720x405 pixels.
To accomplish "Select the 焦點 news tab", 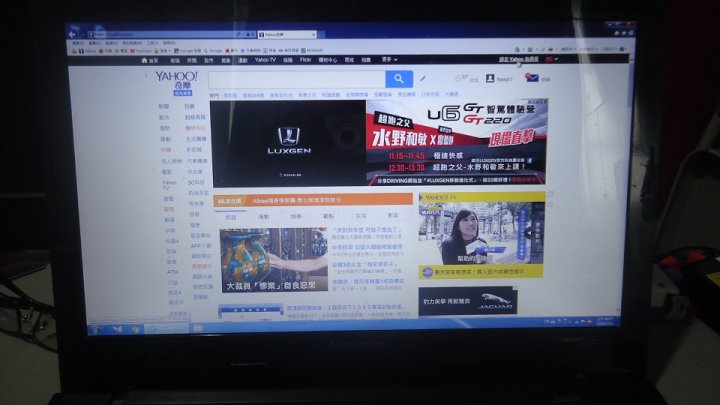I will click(231, 217).
